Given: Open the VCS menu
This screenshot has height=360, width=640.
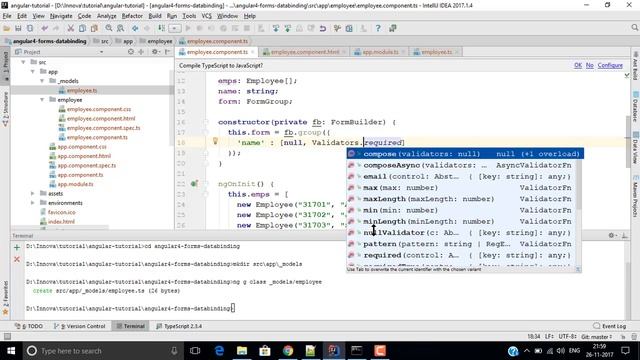Looking at the screenshot, I should tap(207, 16).
